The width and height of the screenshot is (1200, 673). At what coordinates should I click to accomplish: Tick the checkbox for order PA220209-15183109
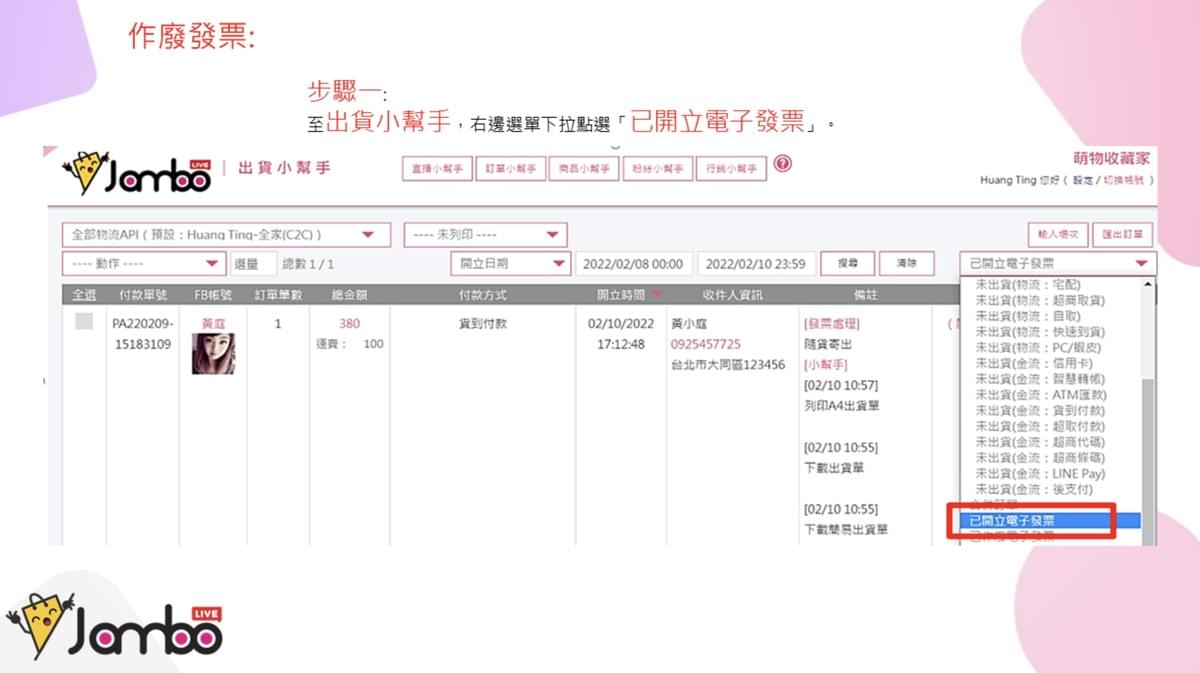[84, 322]
